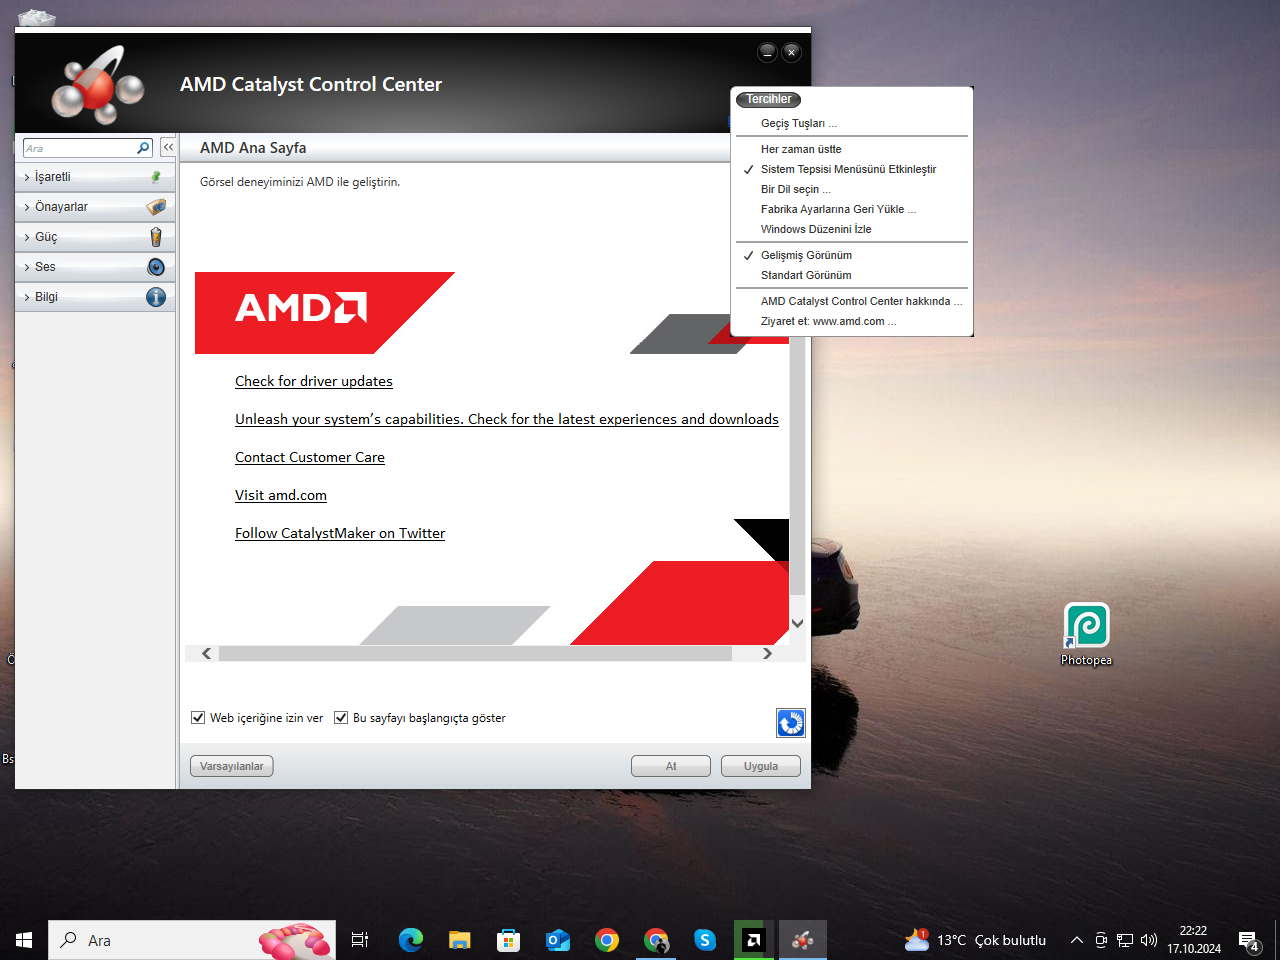1280x960 pixels.
Task: Show hidden system tray icons
Action: pyautogui.click(x=1077, y=940)
